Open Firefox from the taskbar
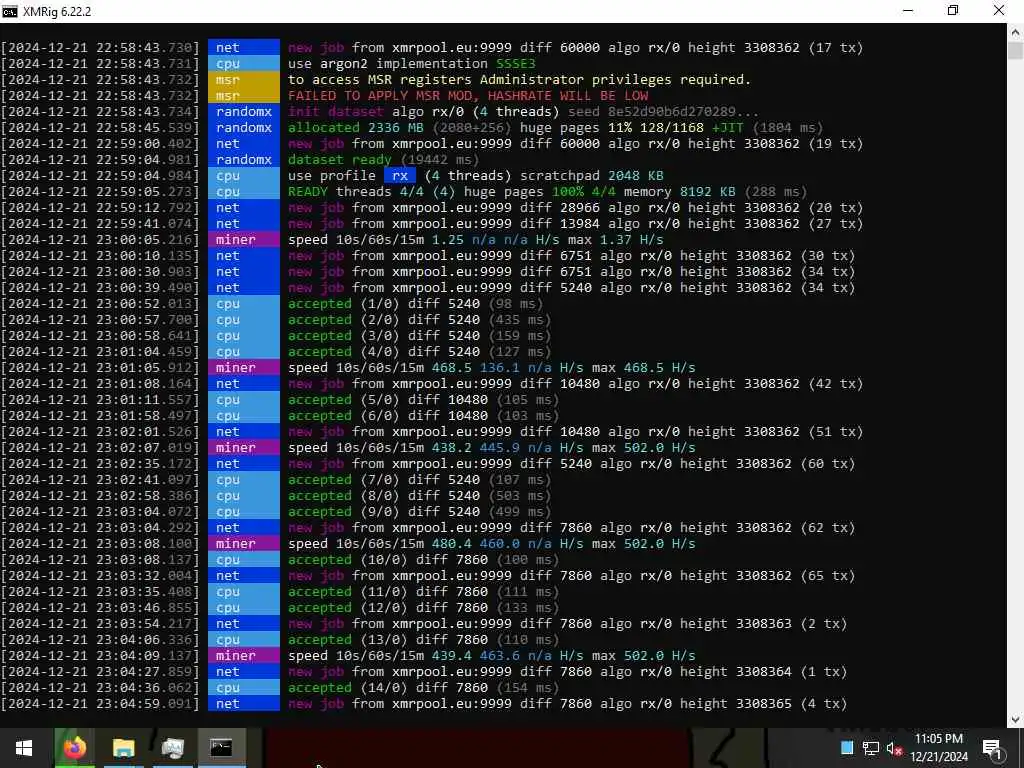The image size is (1024, 768). click(74, 748)
